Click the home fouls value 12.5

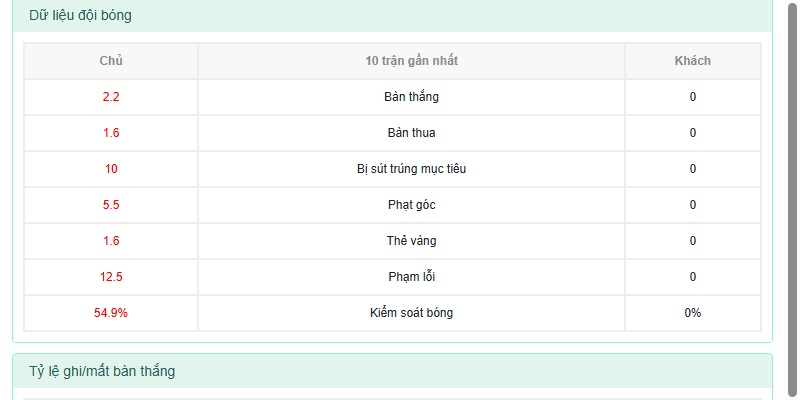click(111, 277)
